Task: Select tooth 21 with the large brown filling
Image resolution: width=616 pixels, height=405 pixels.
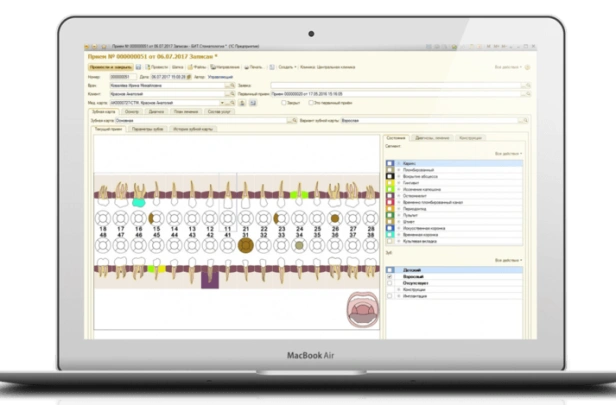Action: point(245,245)
